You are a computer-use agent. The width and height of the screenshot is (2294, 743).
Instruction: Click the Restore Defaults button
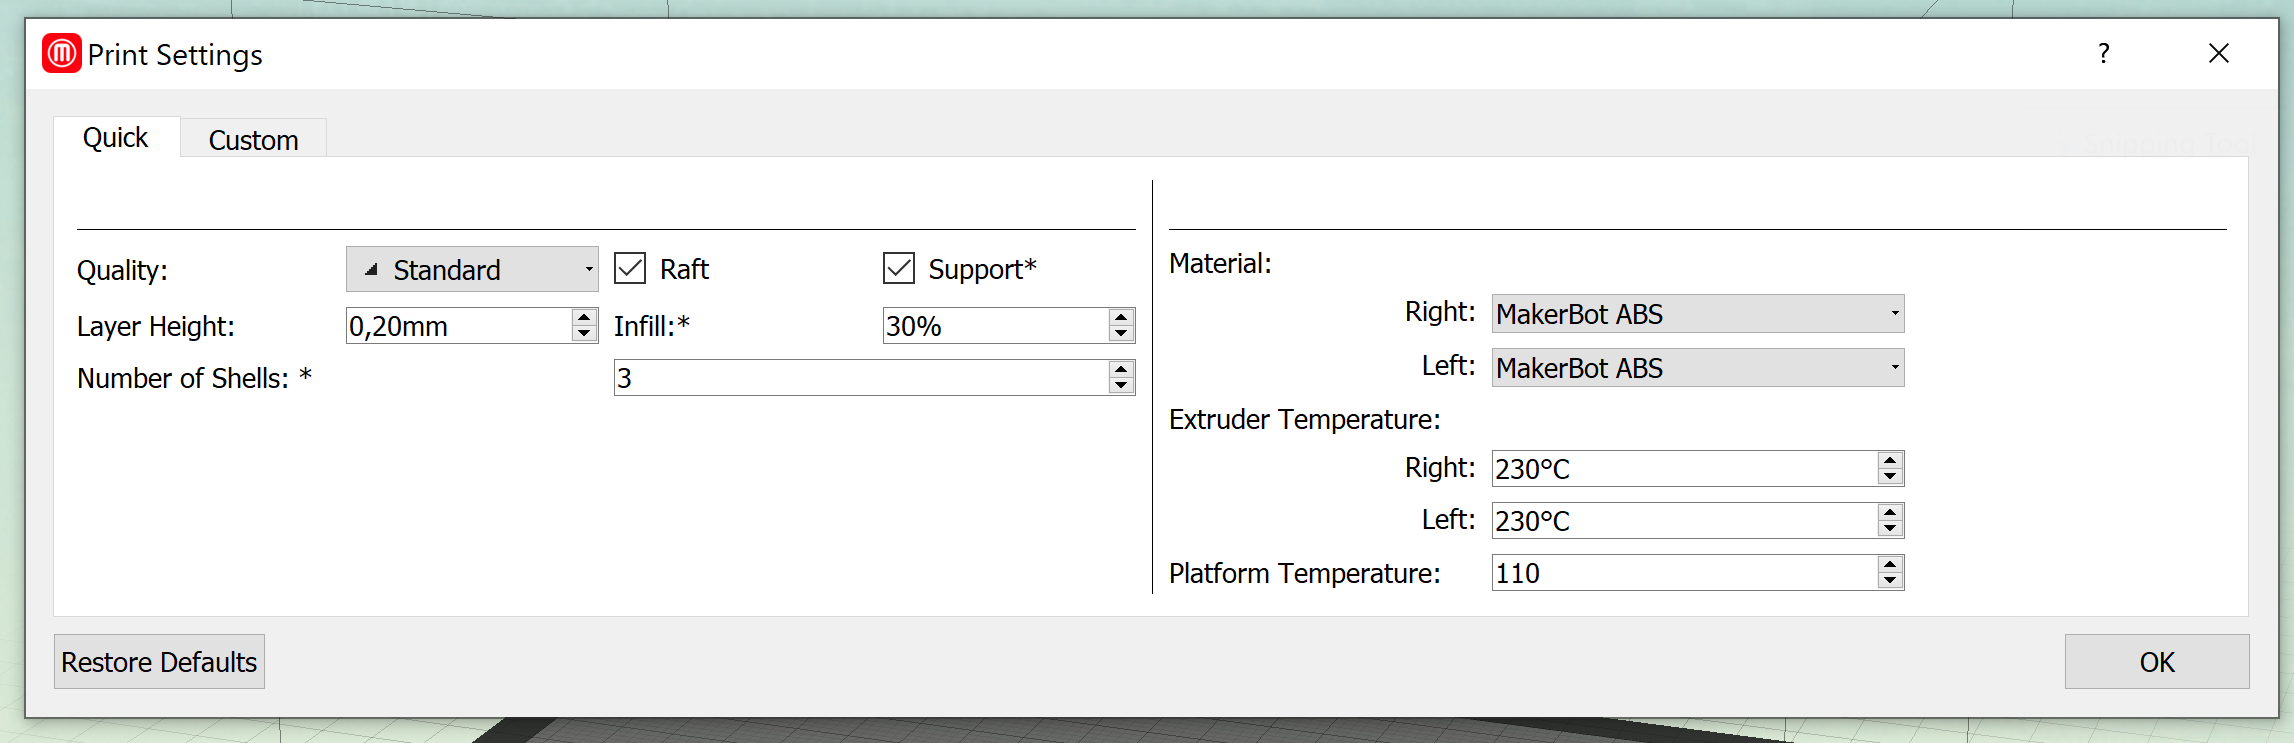point(159,661)
